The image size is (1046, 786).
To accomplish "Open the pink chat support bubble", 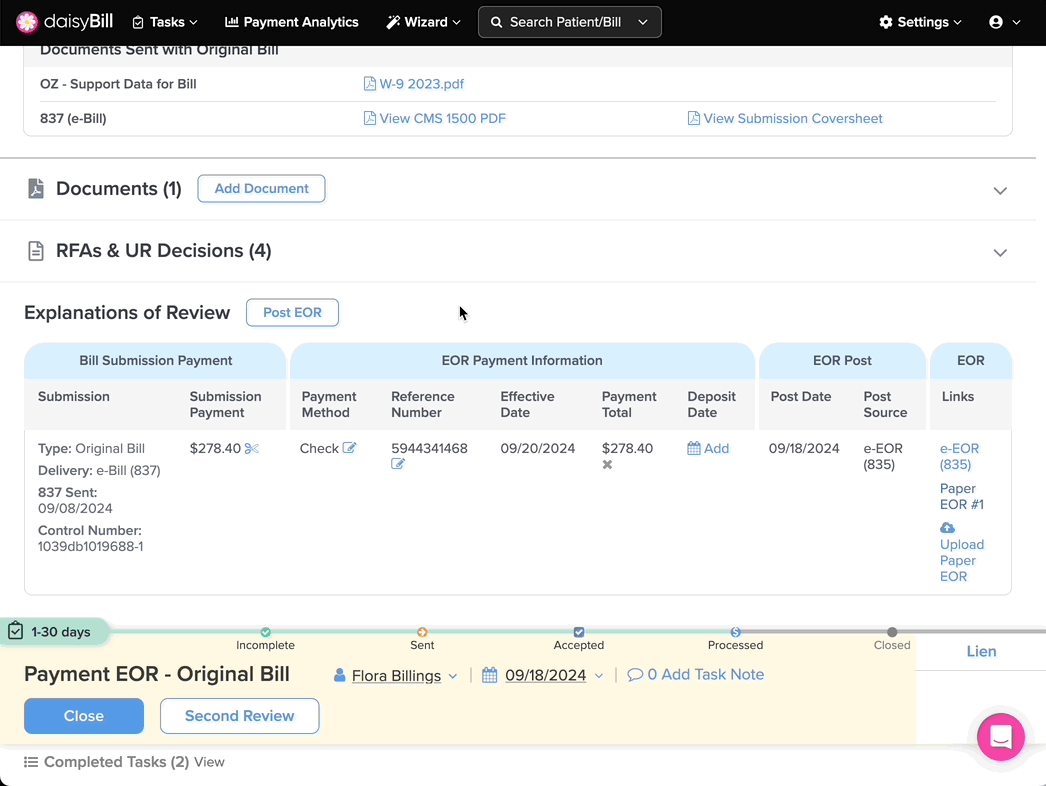I will coord(1000,738).
